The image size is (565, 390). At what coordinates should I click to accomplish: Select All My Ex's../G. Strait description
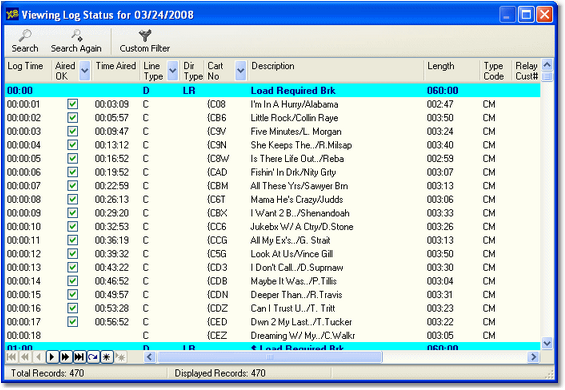[x=290, y=240]
